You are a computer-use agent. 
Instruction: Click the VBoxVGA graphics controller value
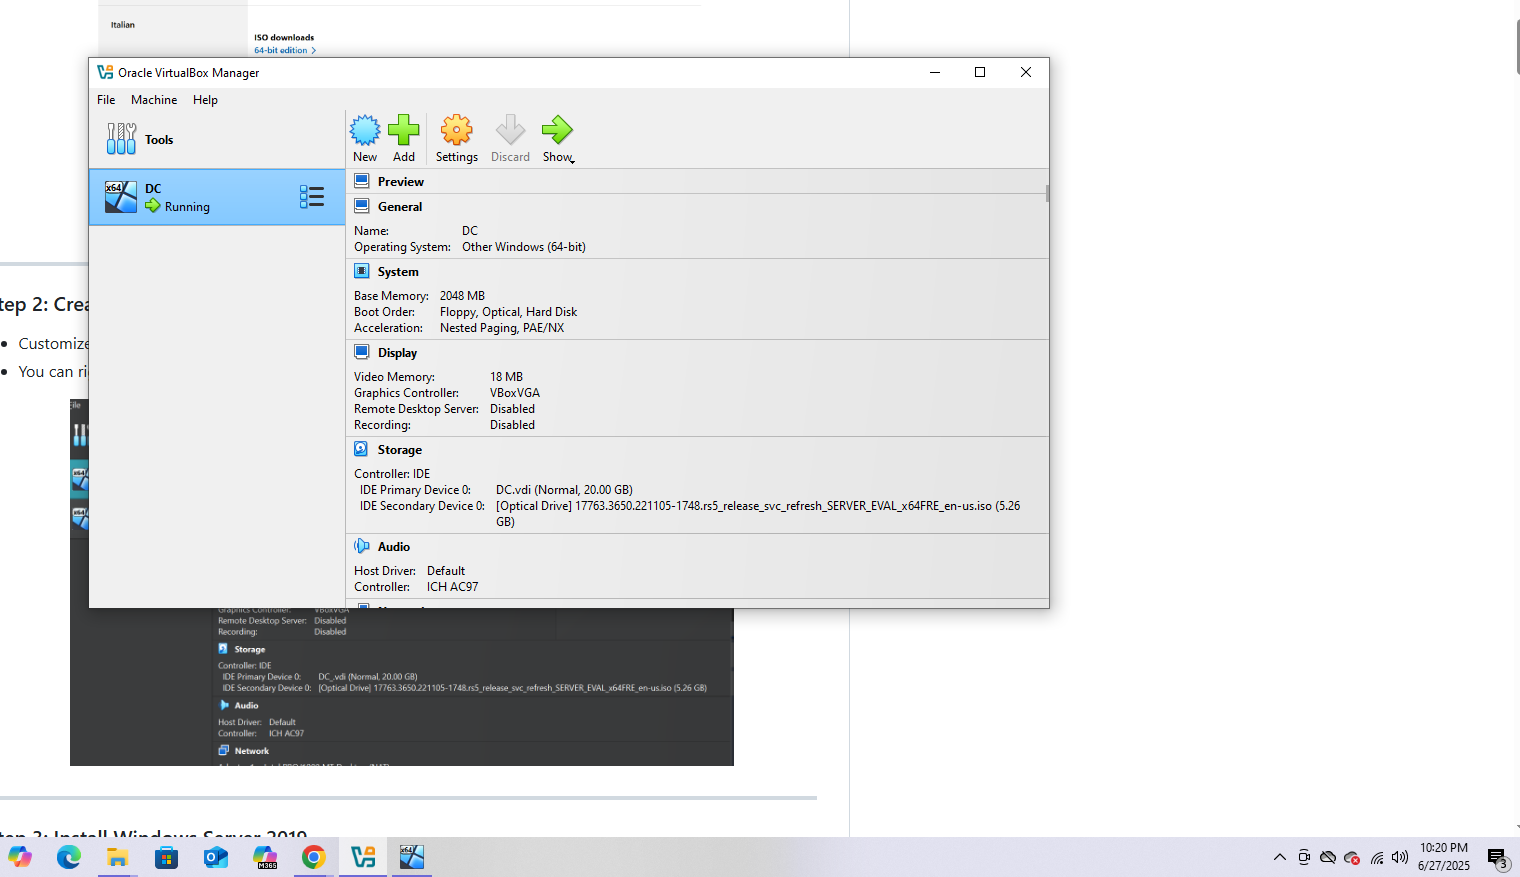[x=515, y=393]
